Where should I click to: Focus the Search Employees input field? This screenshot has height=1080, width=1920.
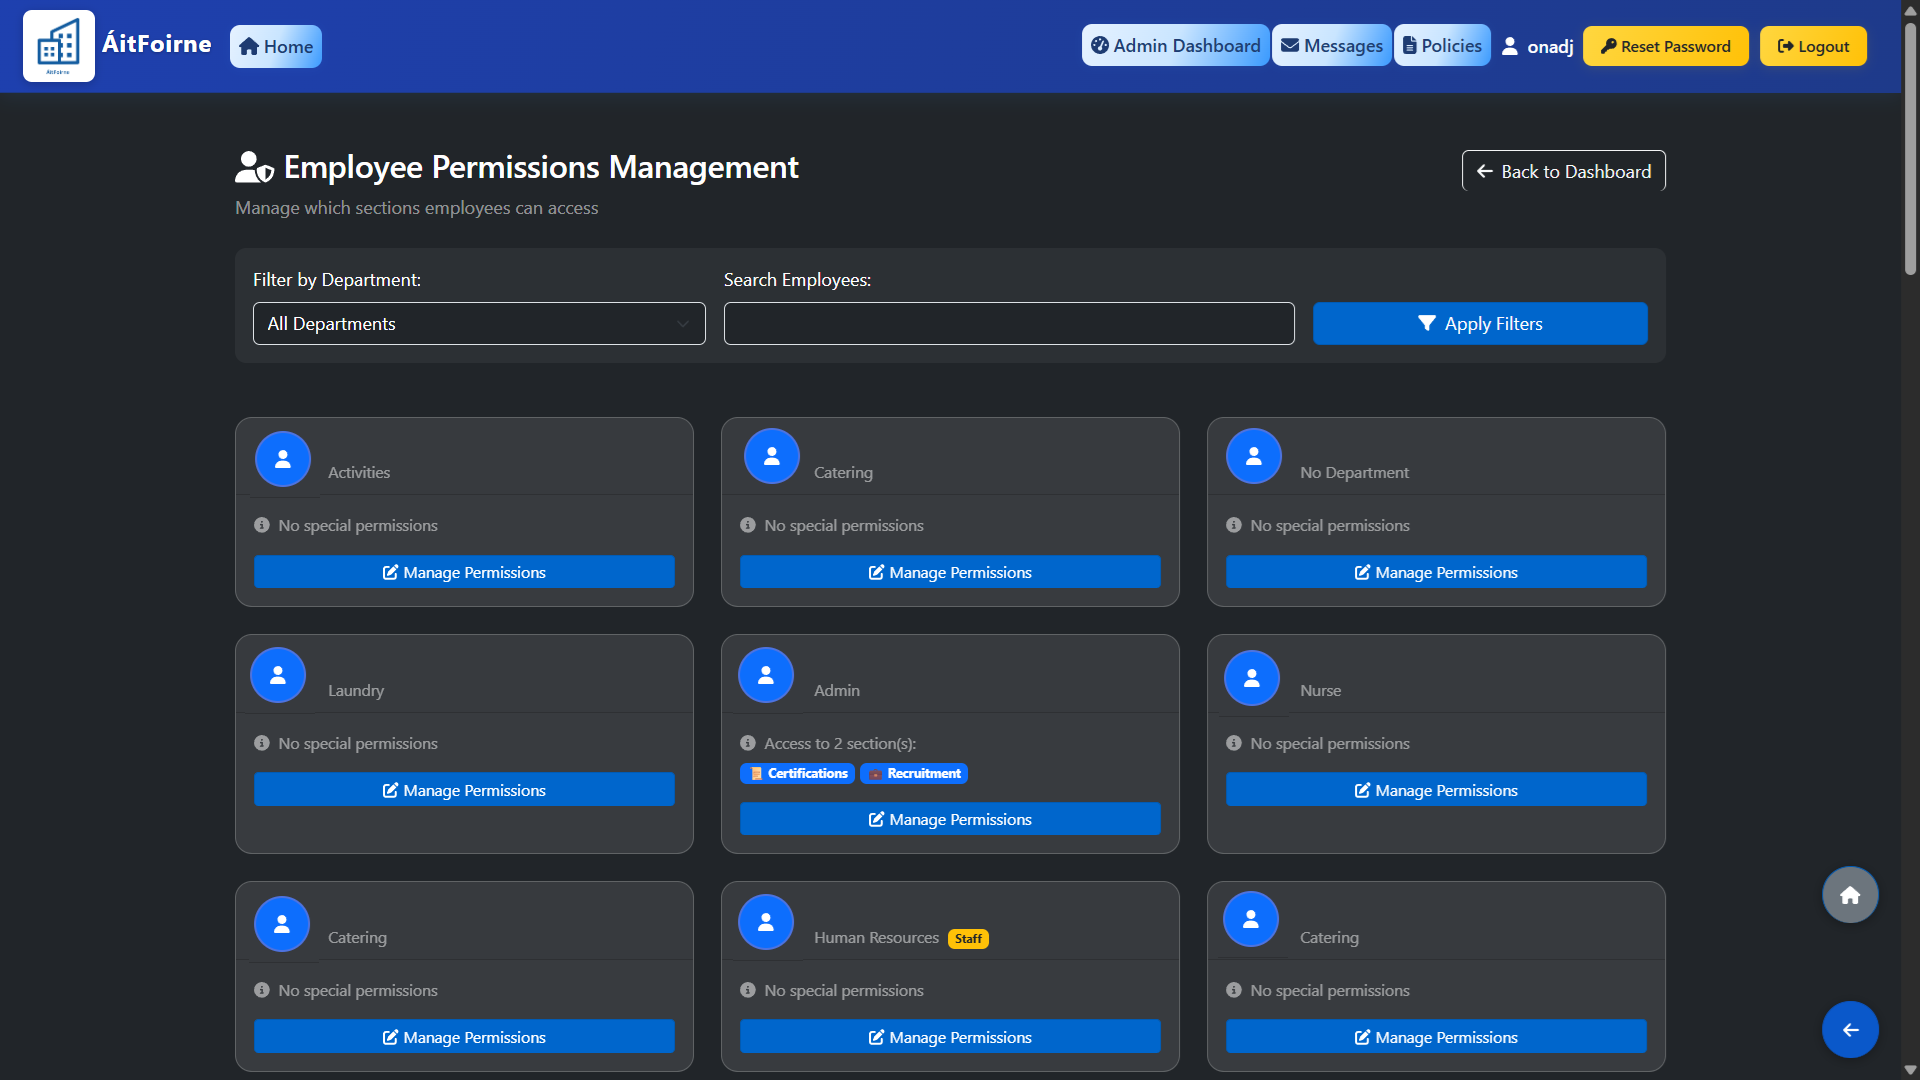pyautogui.click(x=1009, y=324)
